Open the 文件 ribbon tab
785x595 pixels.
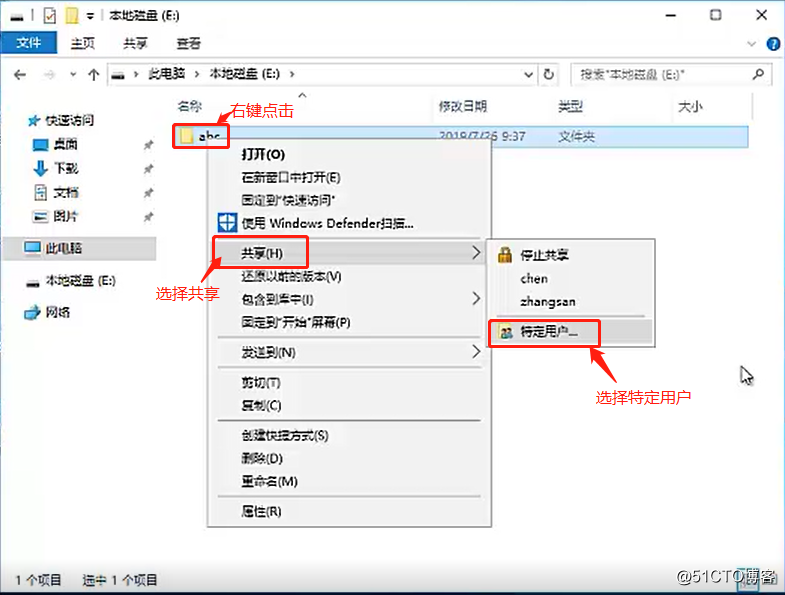coord(29,44)
